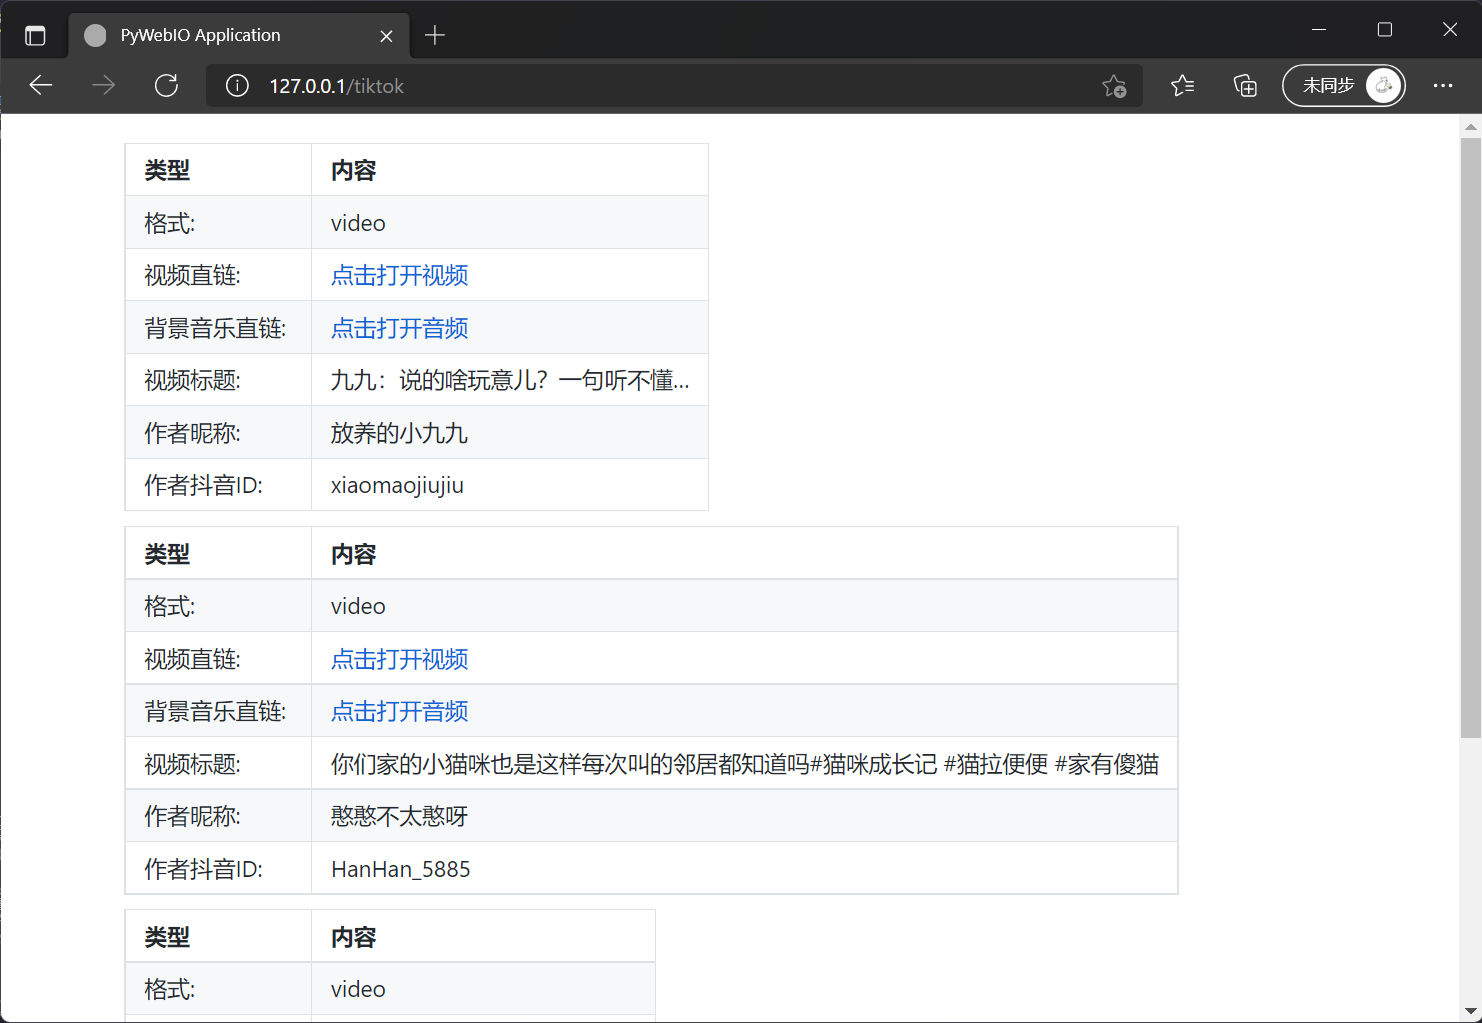Screen dimensions: 1482x1023
Task: Click the 未同步 profile button
Action: 1343,86
